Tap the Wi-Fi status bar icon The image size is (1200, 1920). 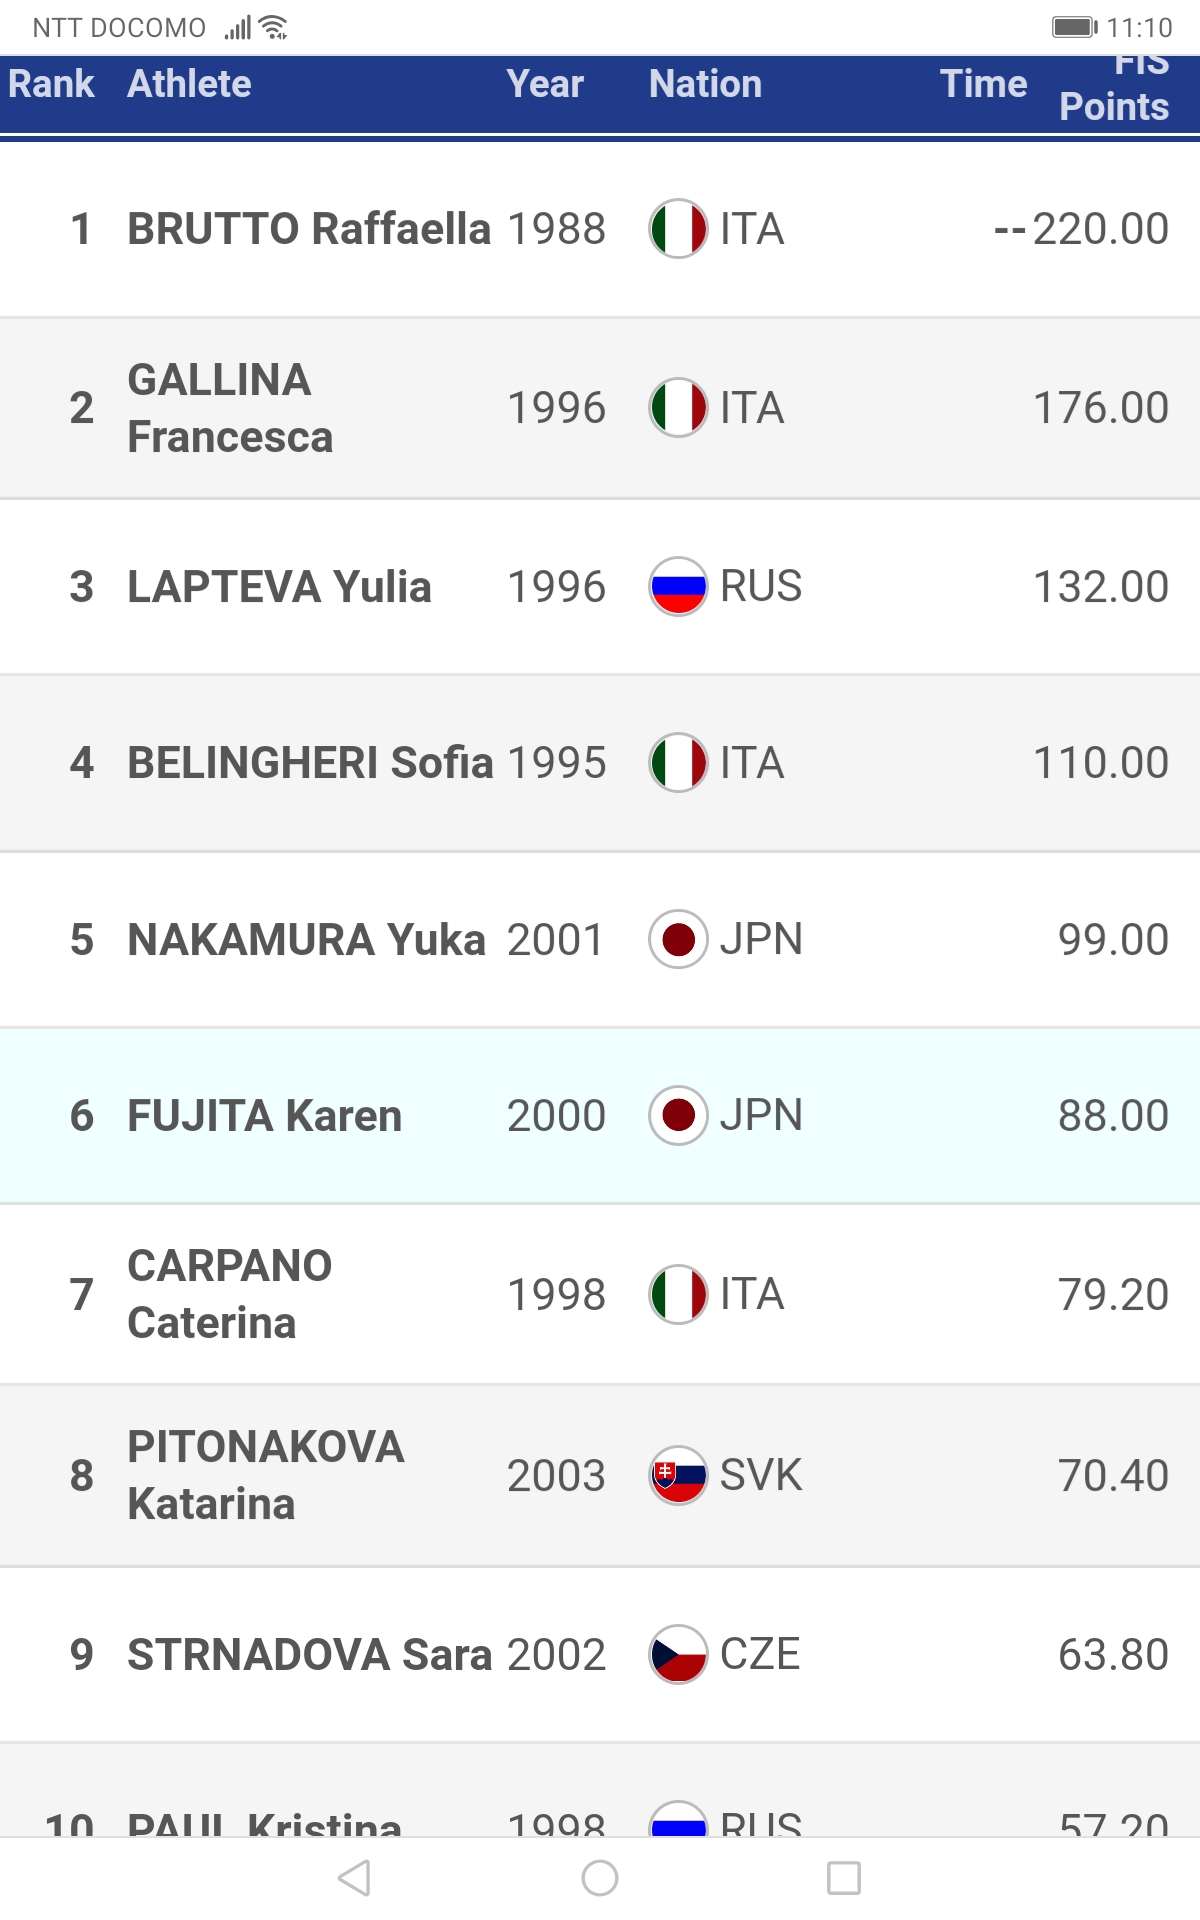point(273,27)
